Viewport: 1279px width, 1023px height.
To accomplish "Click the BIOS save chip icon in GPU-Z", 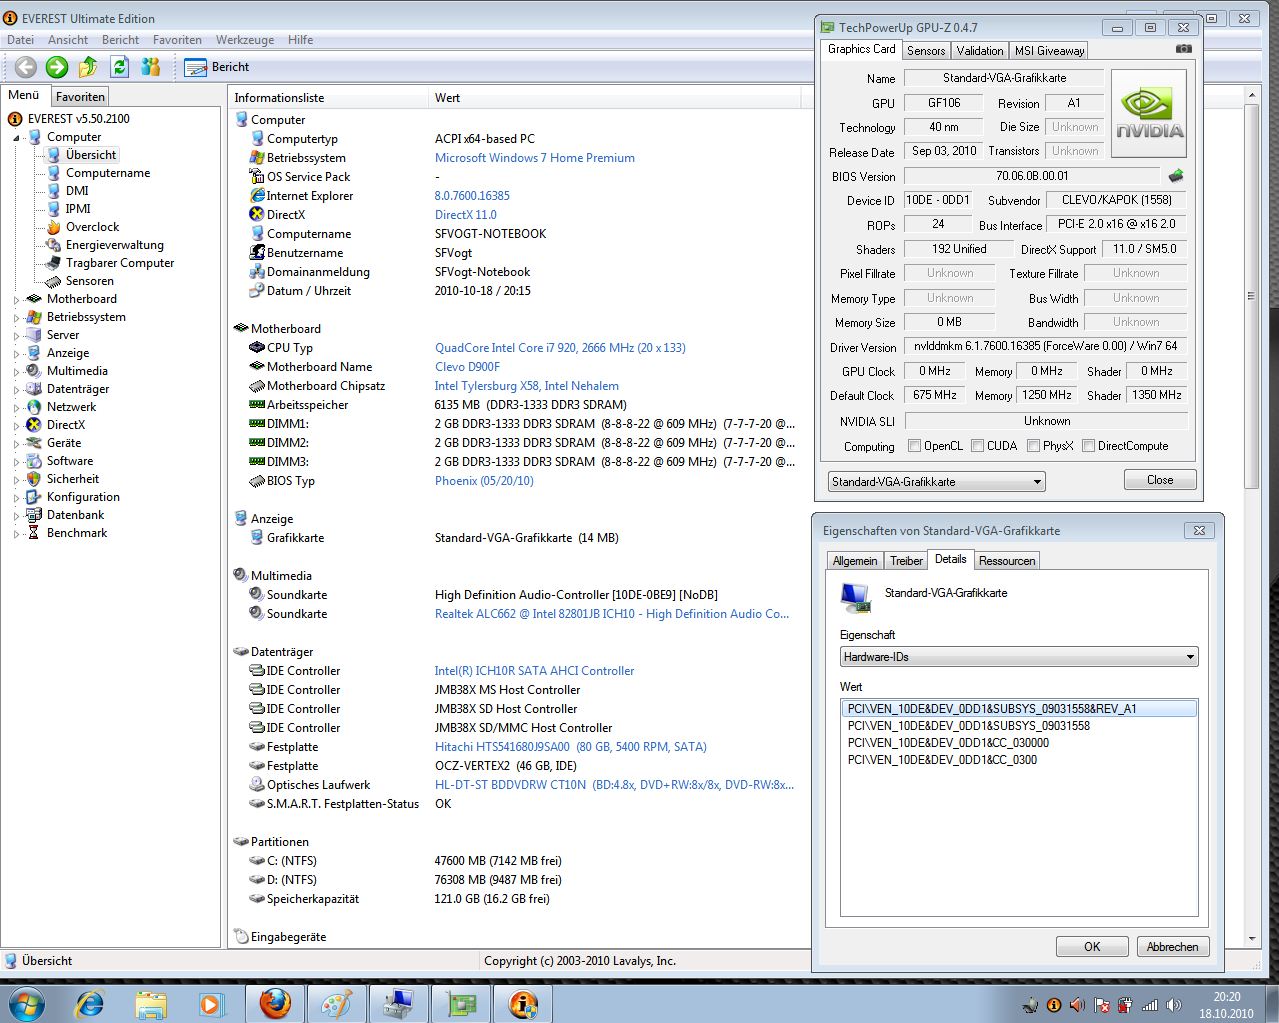I will [1176, 176].
